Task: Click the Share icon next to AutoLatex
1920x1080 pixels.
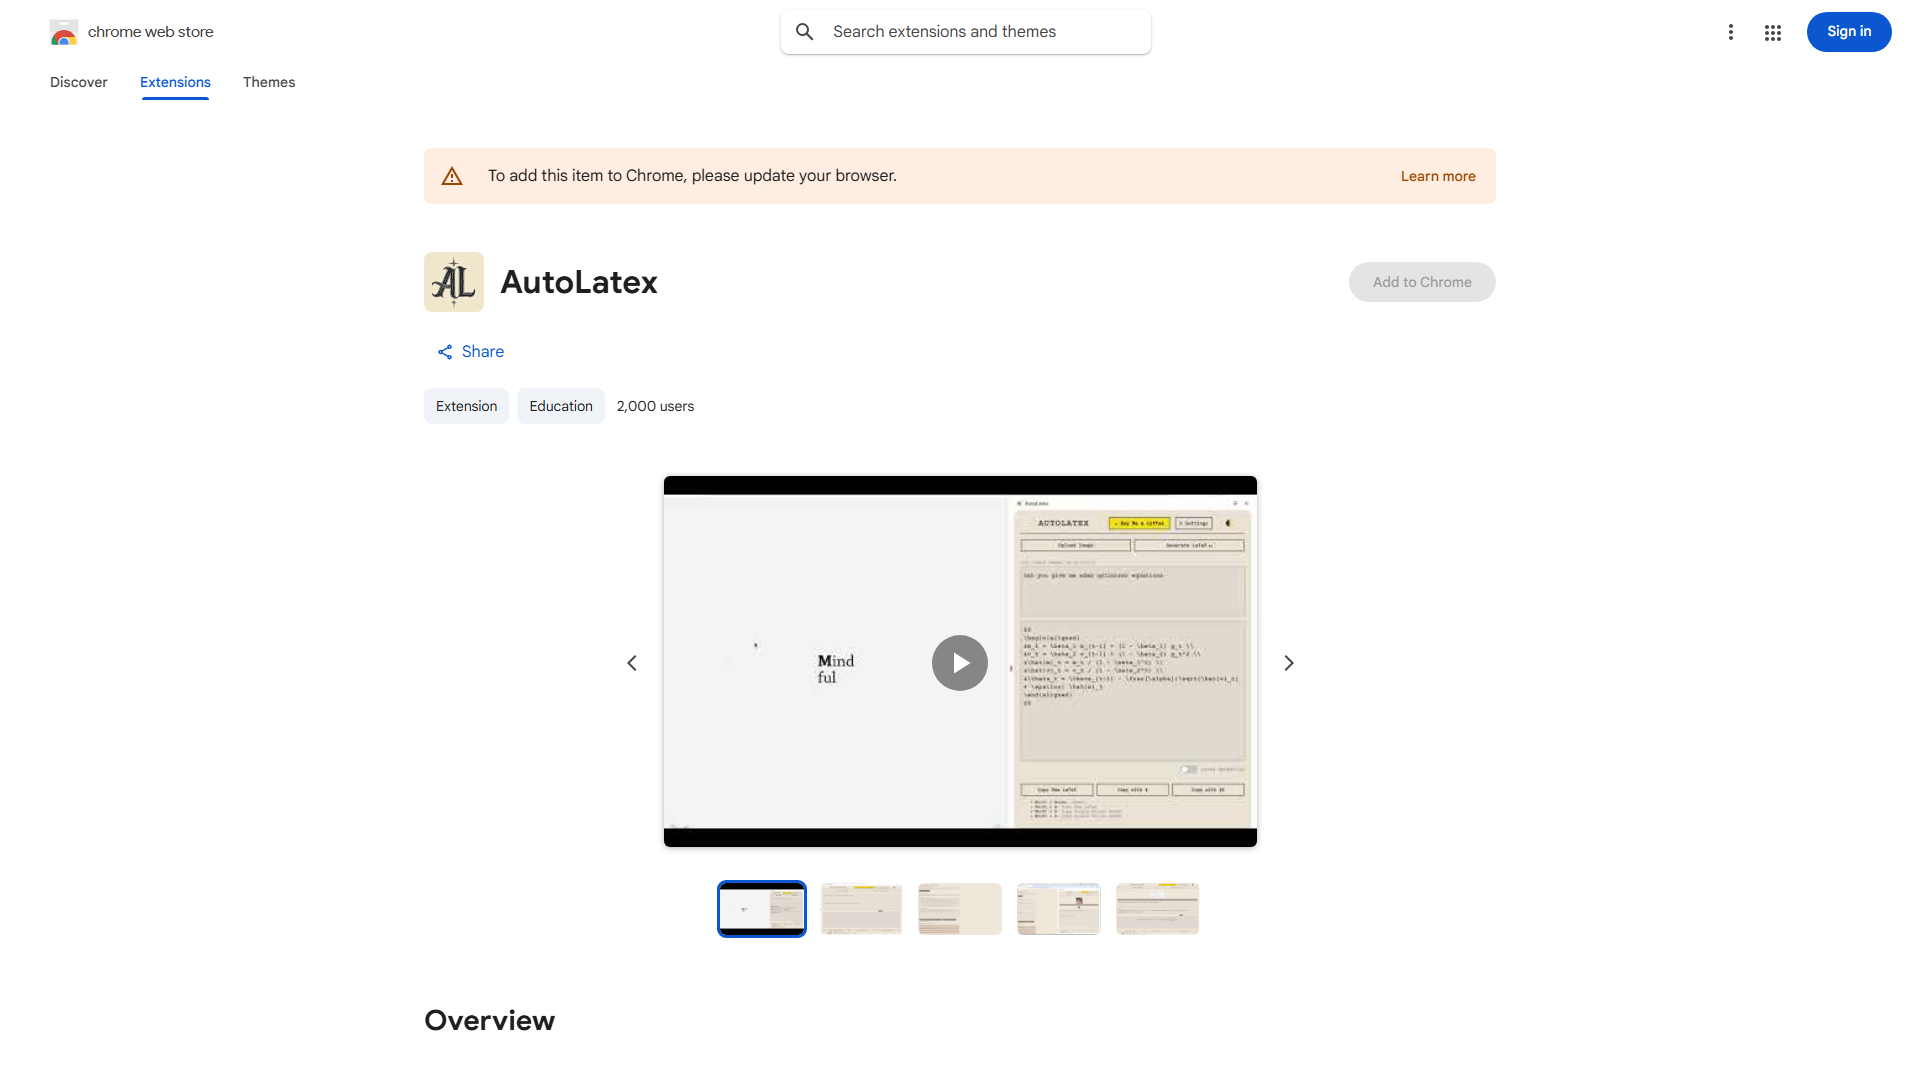Action: point(445,351)
